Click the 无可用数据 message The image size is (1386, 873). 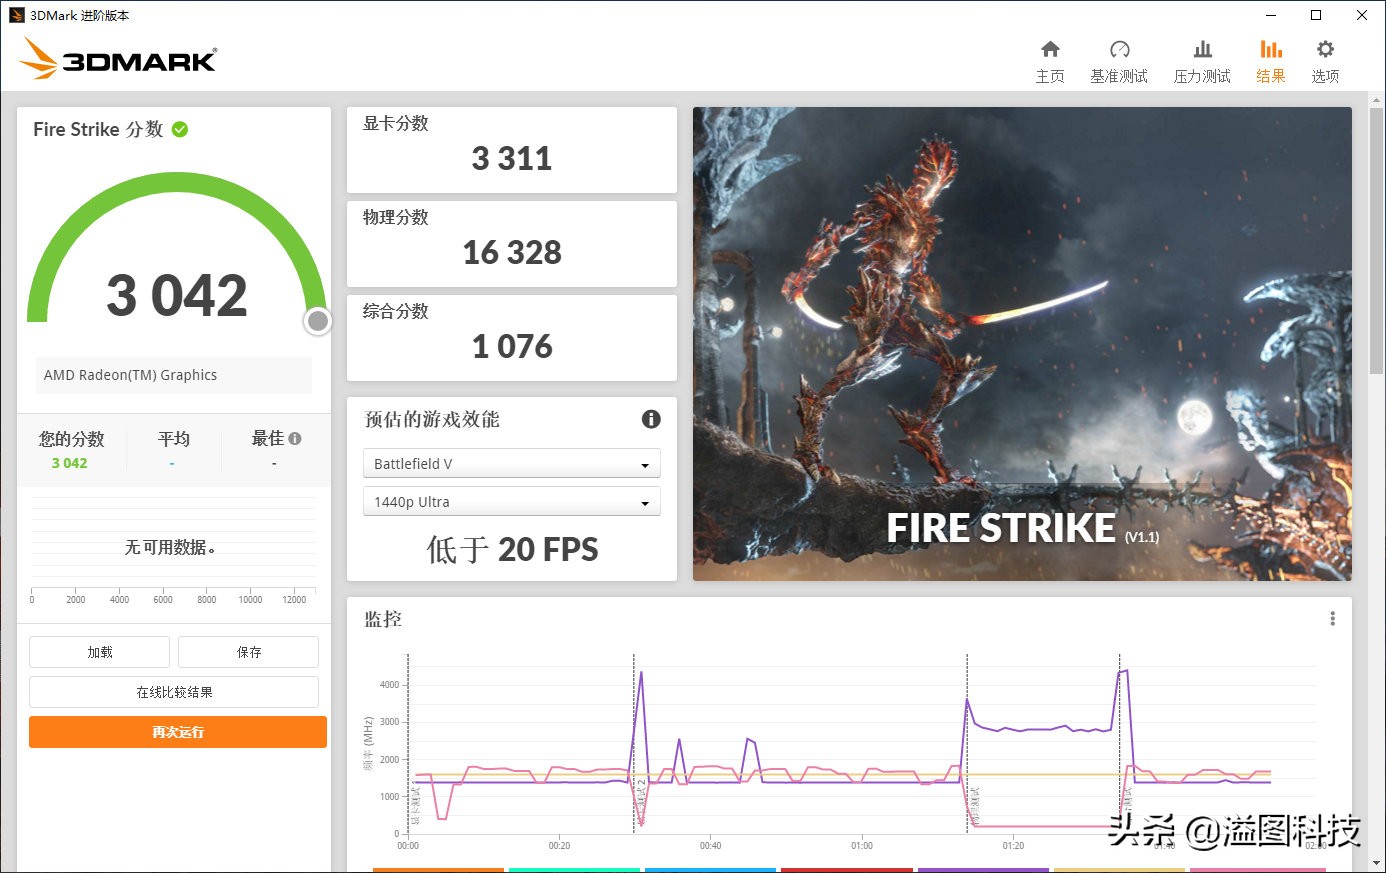170,547
